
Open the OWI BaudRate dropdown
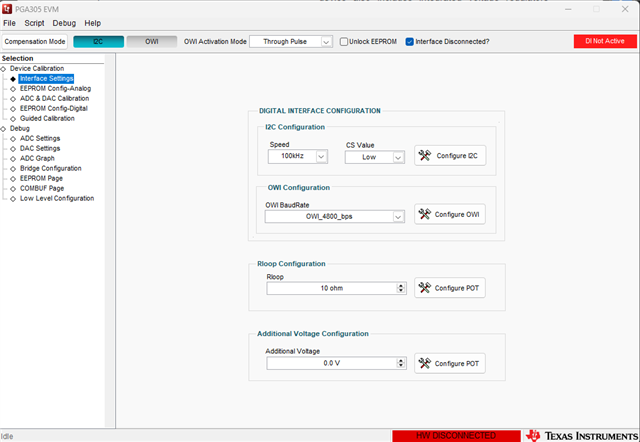pyautogui.click(x=335, y=217)
